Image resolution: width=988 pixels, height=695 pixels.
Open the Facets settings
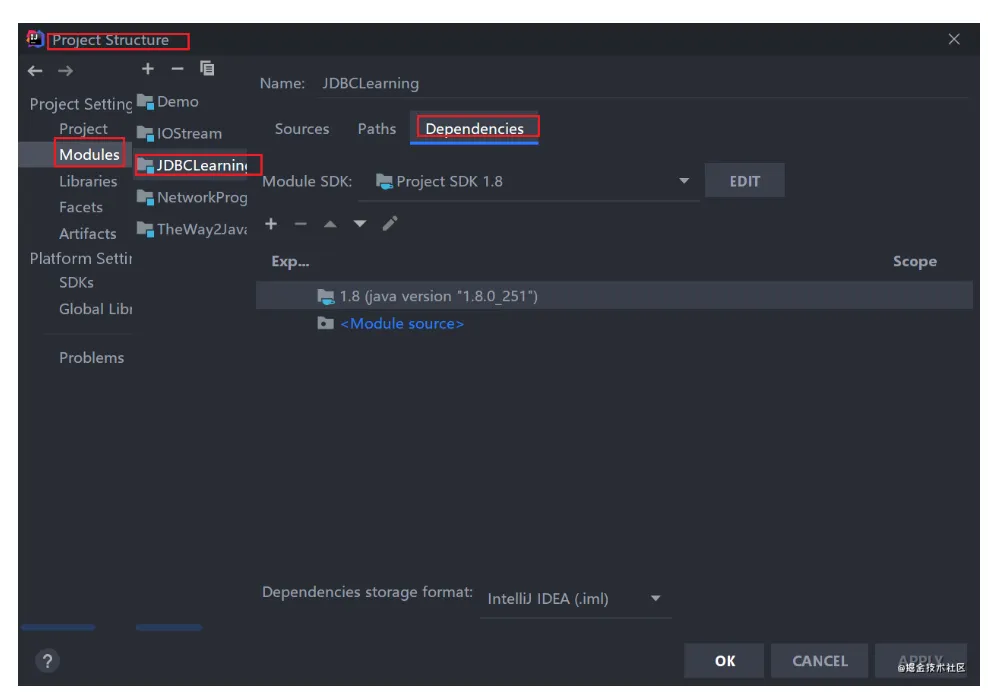[x=81, y=207]
